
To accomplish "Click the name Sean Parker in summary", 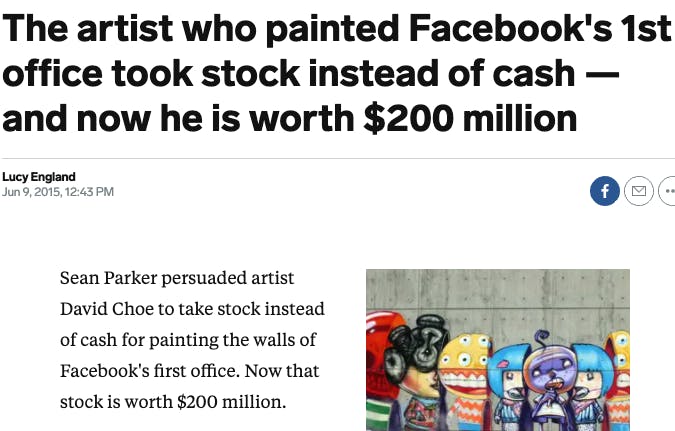I will coord(108,278).
